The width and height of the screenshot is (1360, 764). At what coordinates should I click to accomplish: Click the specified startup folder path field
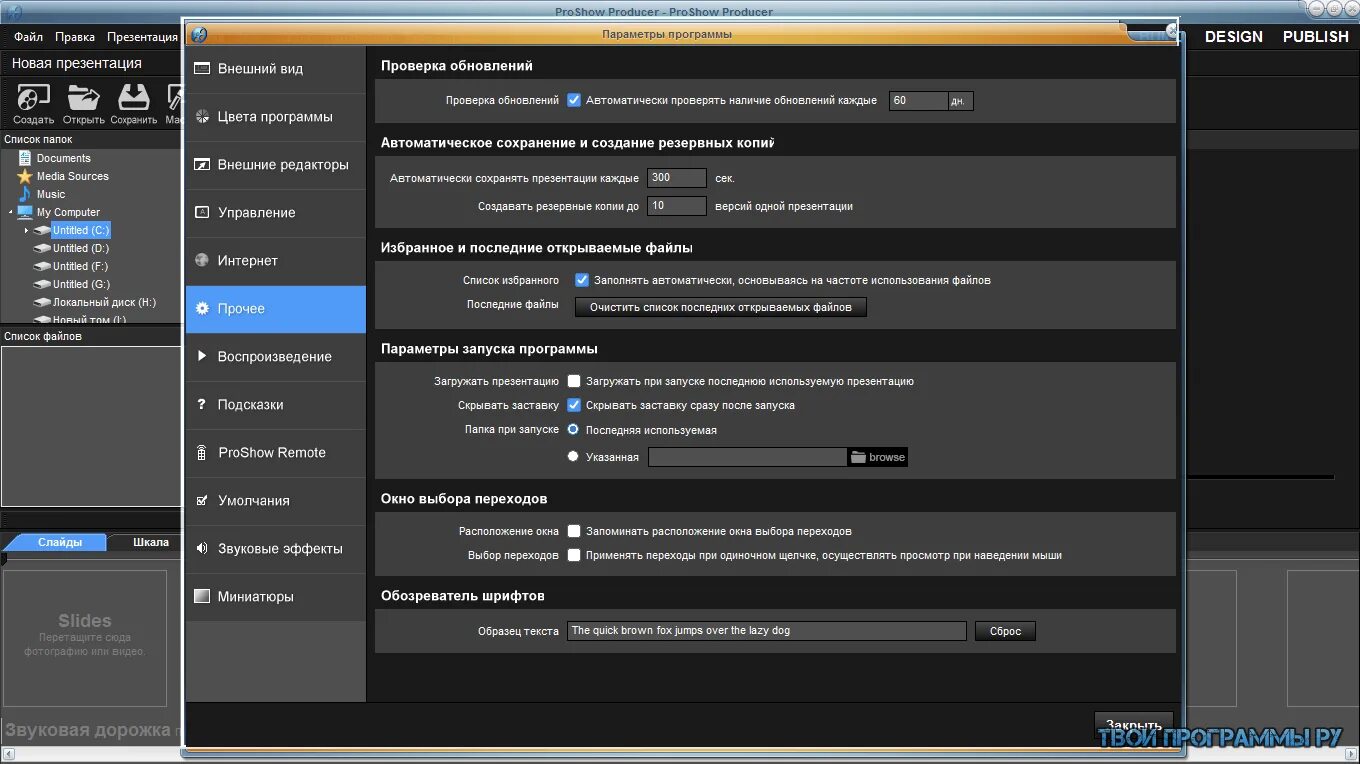coord(747,457)
